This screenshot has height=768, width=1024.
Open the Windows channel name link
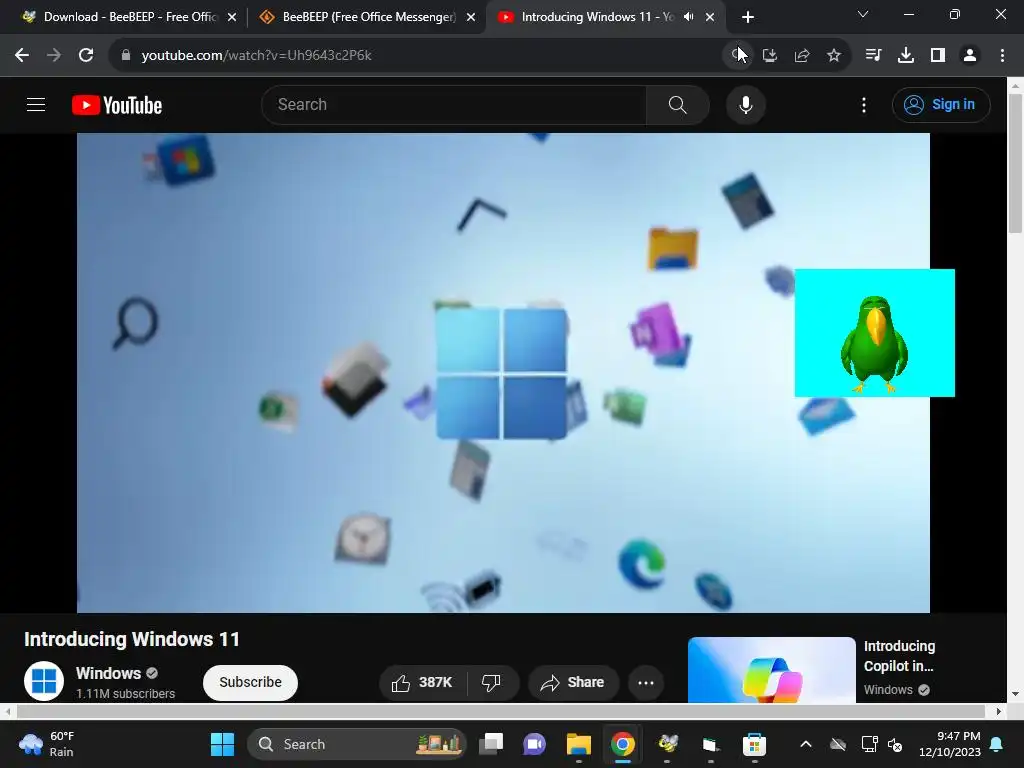tap(108, 673)
